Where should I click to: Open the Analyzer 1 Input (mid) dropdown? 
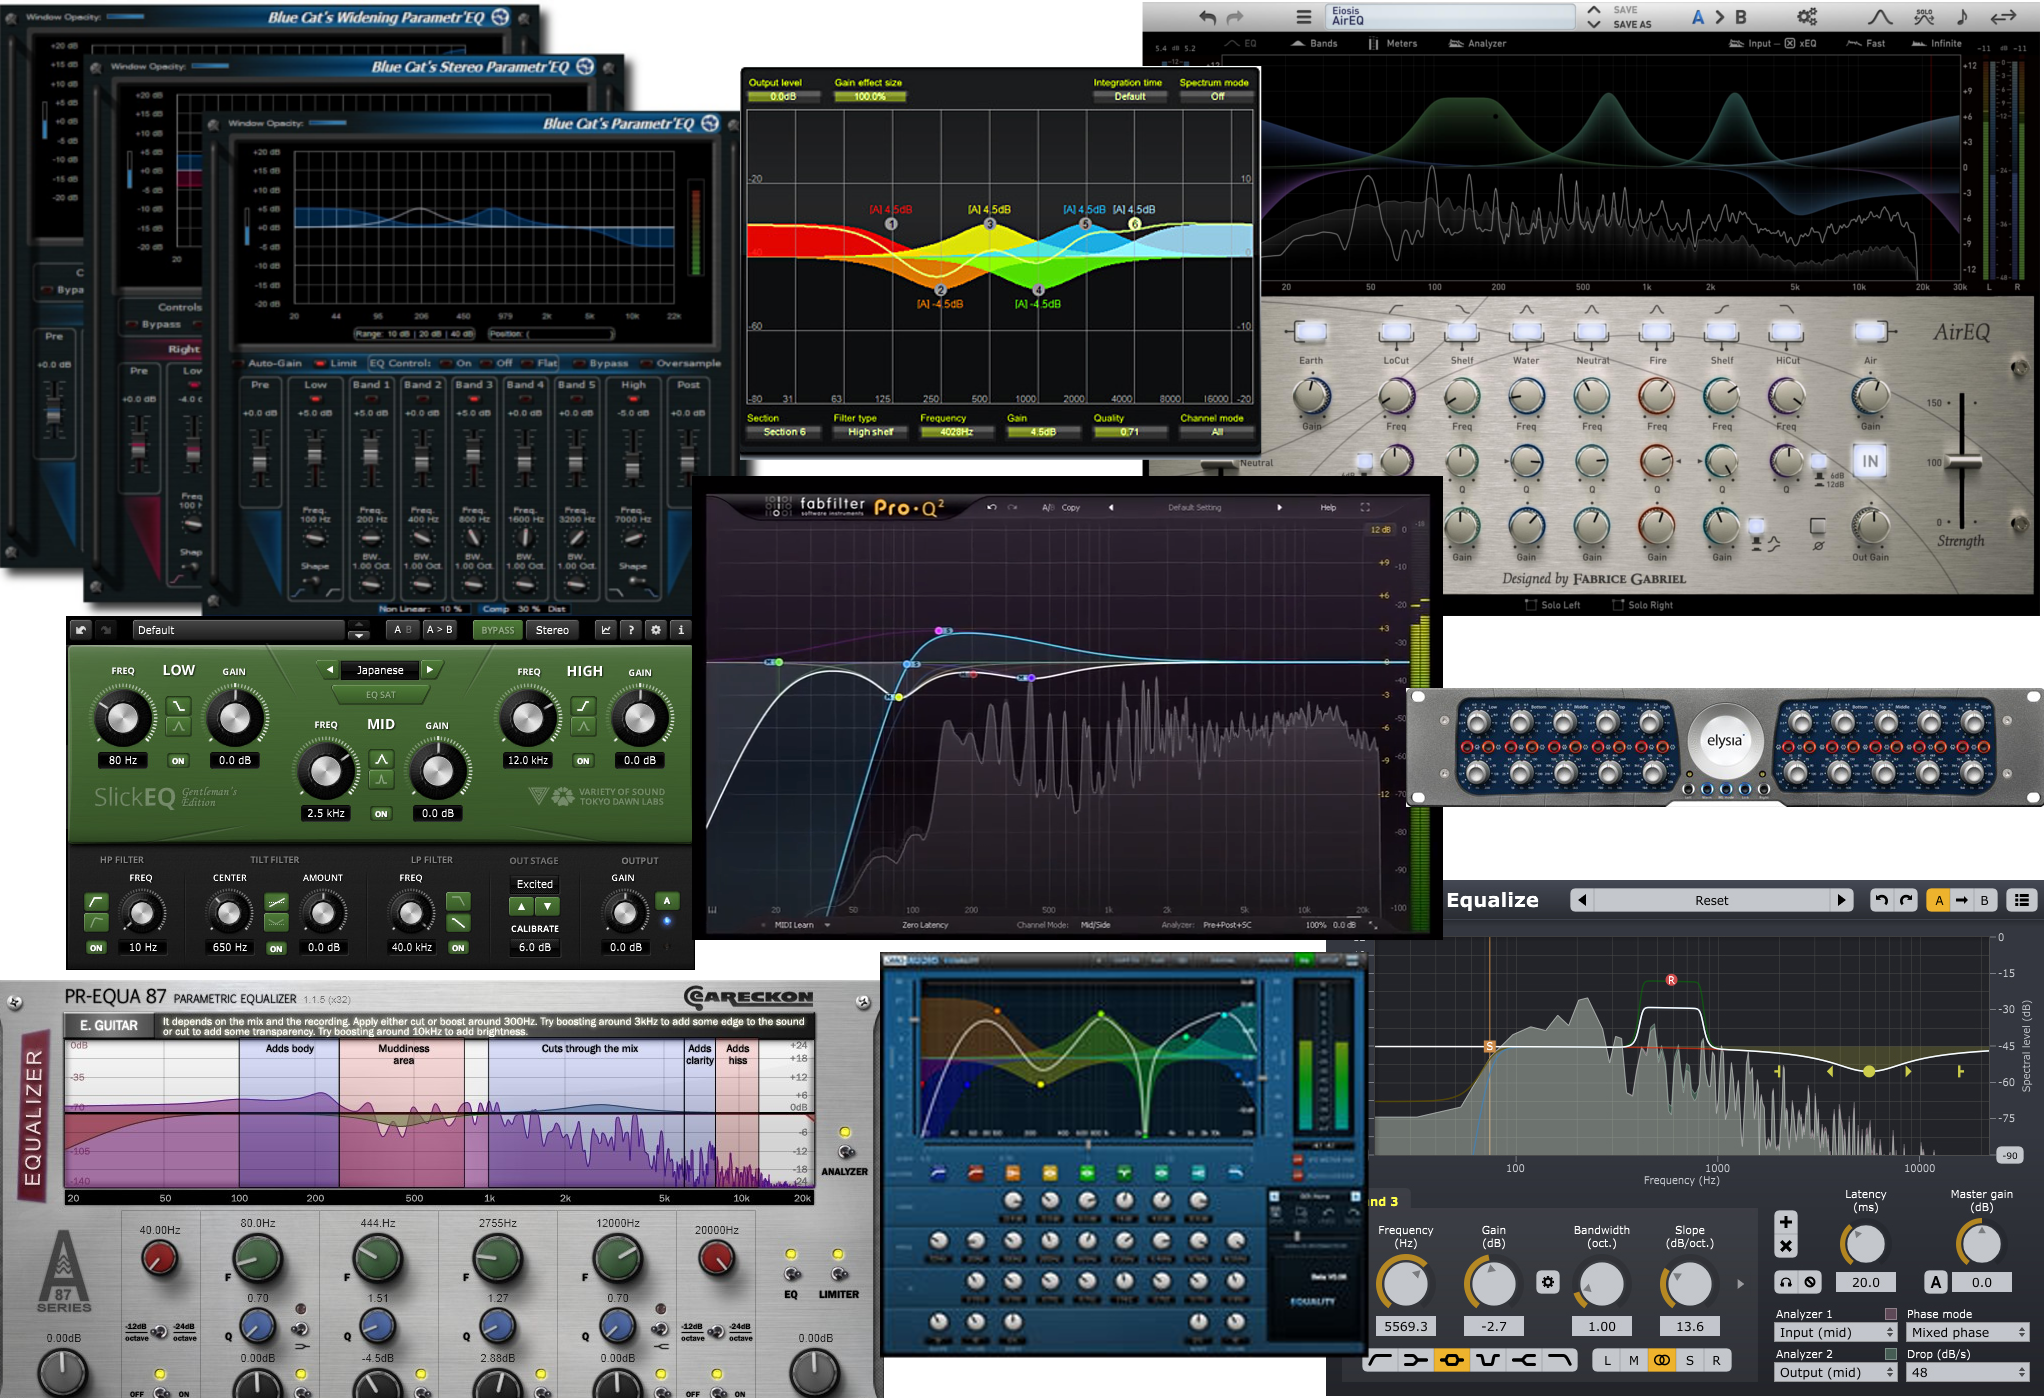1835,1332
